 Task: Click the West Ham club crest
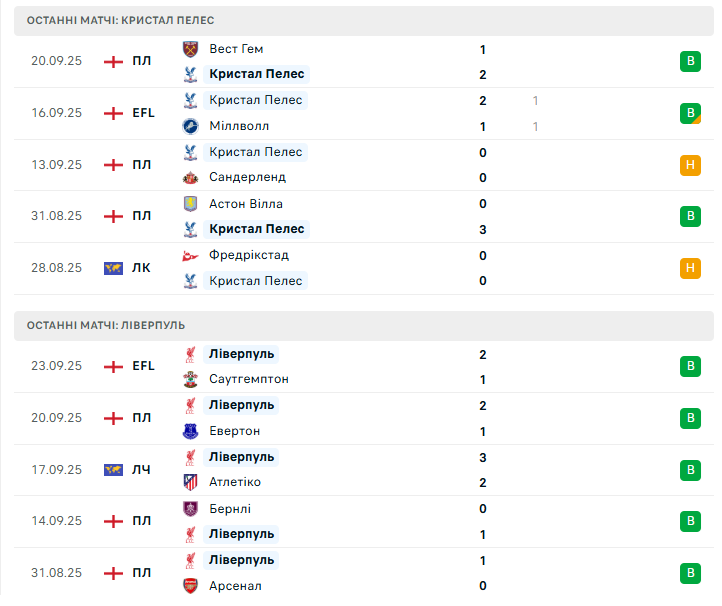pyautogui.click(x=190, y=49)
